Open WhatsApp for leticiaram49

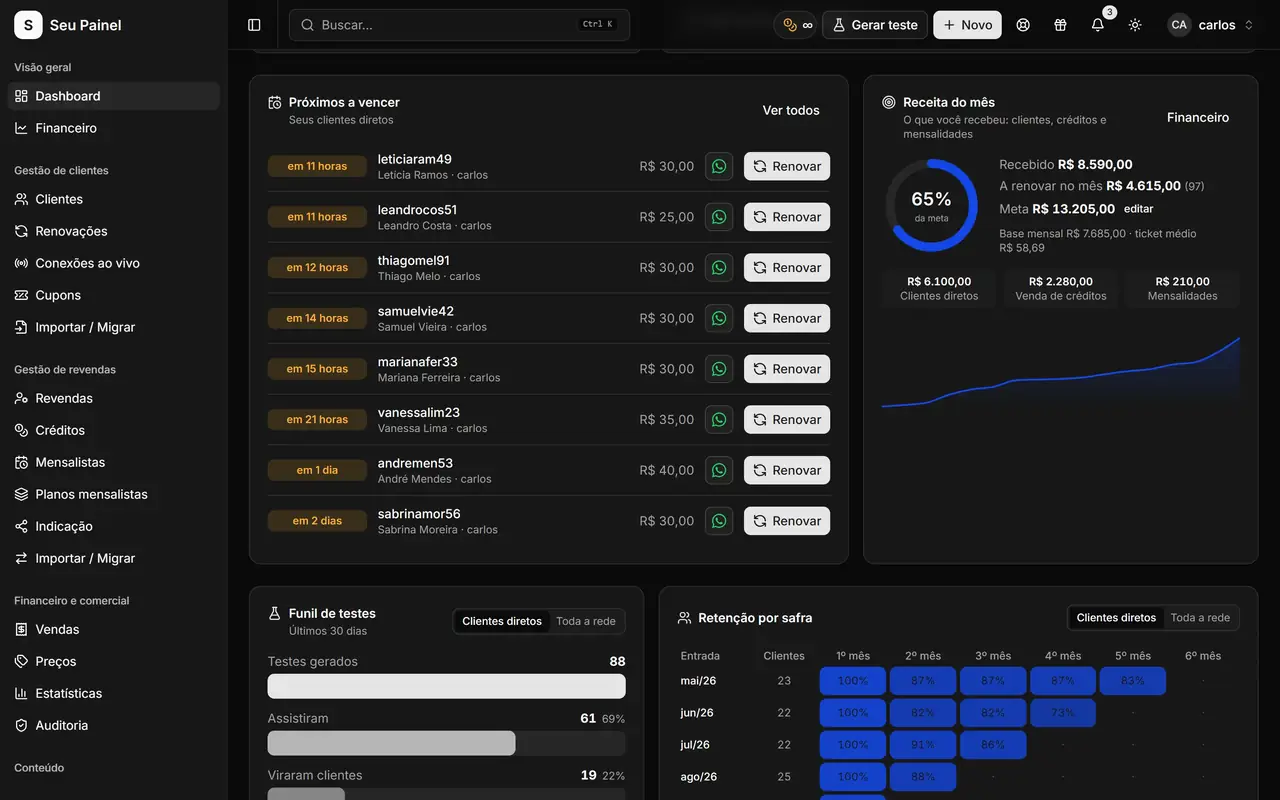tap(719, 166)
